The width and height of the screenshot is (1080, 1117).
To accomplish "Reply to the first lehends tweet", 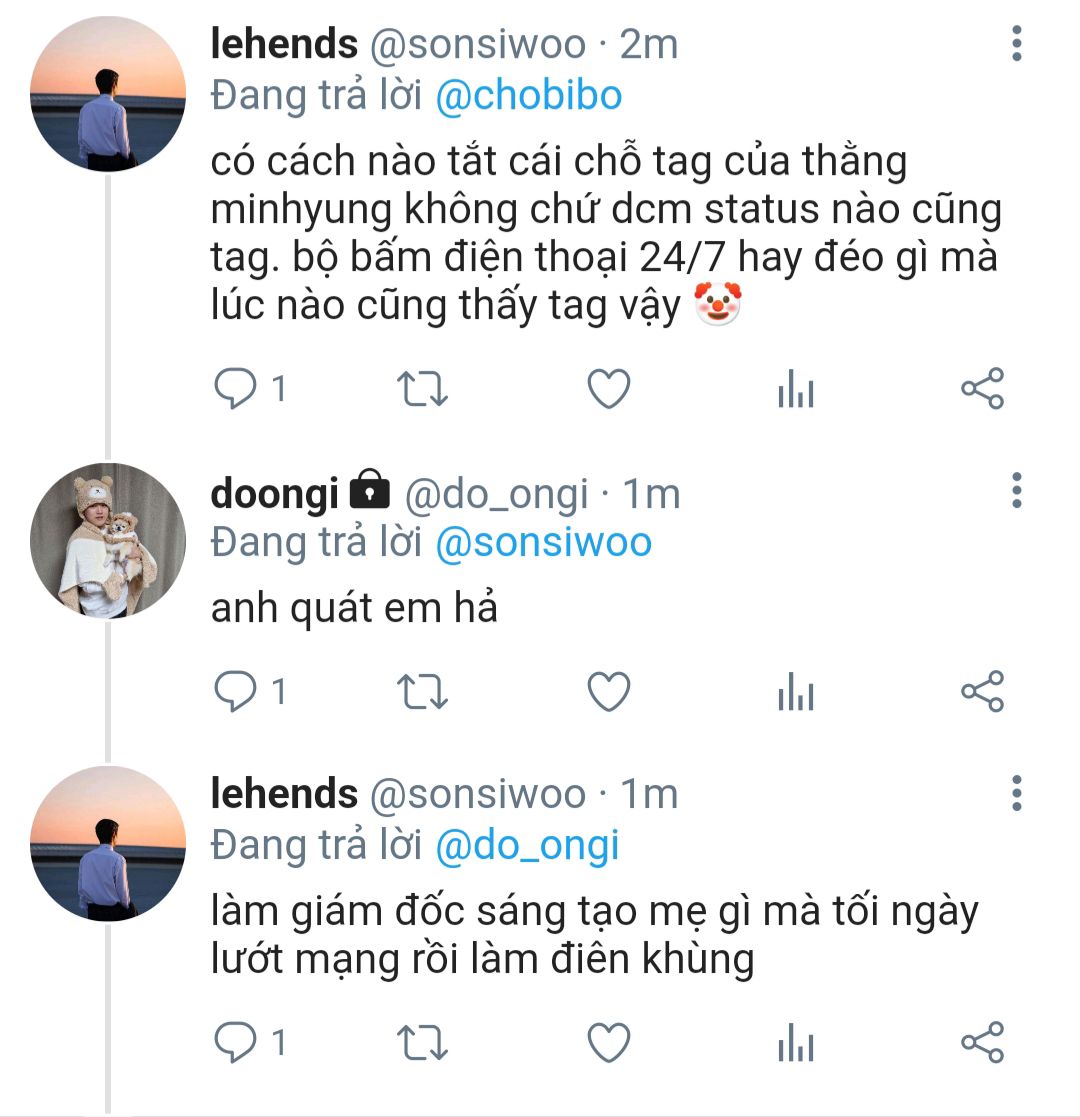I will point(237,389).
